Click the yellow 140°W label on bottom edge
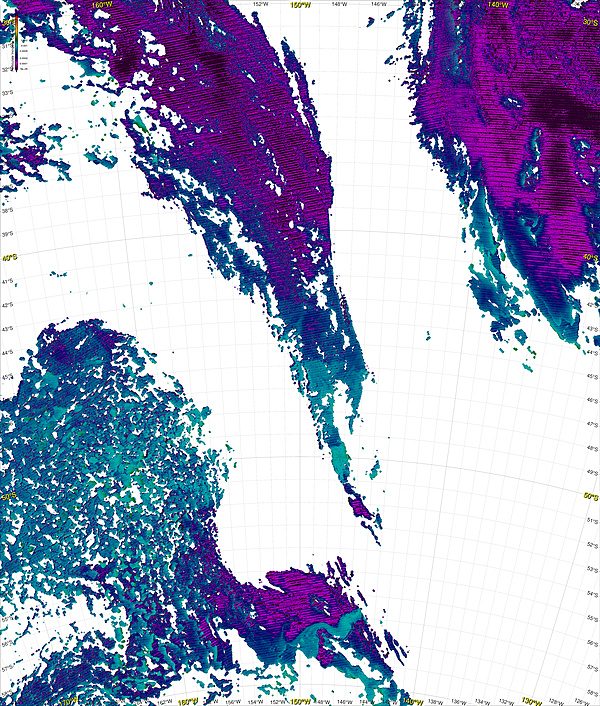600x706 pixels. pyautogui.click(x=413, y=701)
